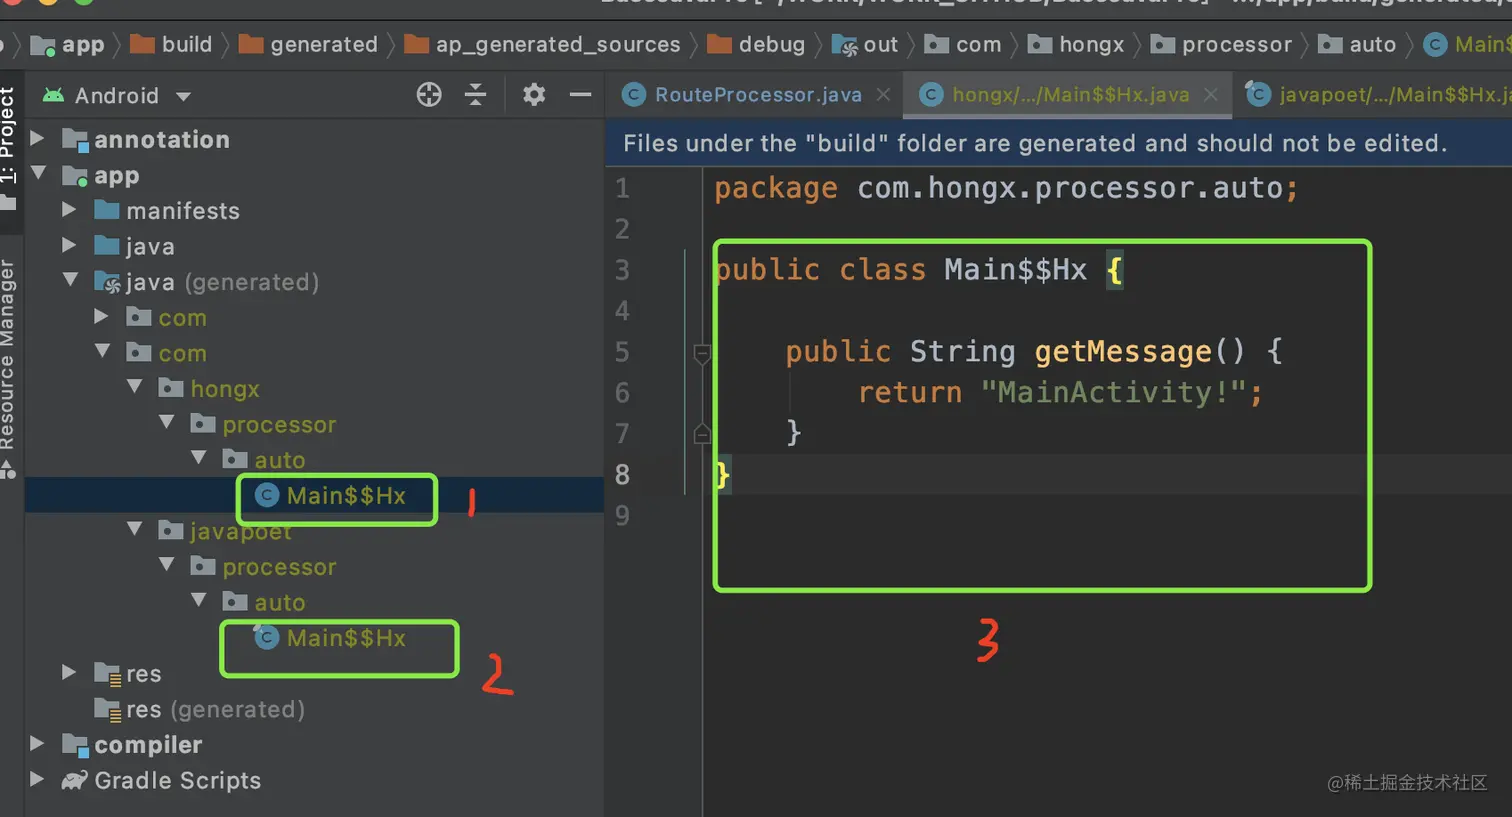Screen dimensions: 1512x817
Task: Select Main$$Hx under javapoet processor auto
Action: click(346, 638)
